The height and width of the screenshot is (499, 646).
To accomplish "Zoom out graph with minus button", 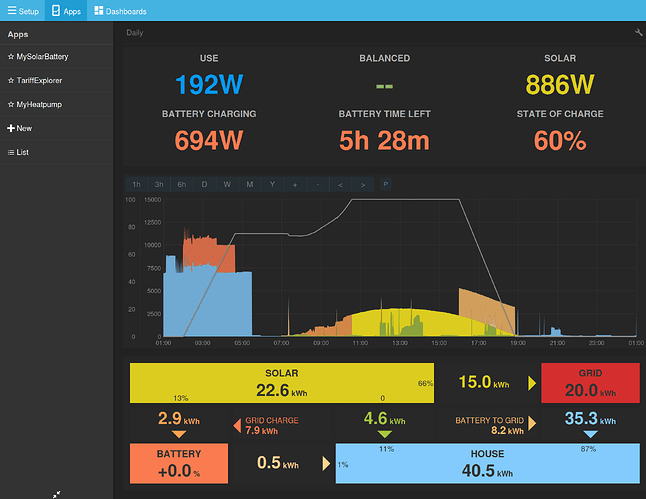I will pyautogui.click(x=318, y=184).
